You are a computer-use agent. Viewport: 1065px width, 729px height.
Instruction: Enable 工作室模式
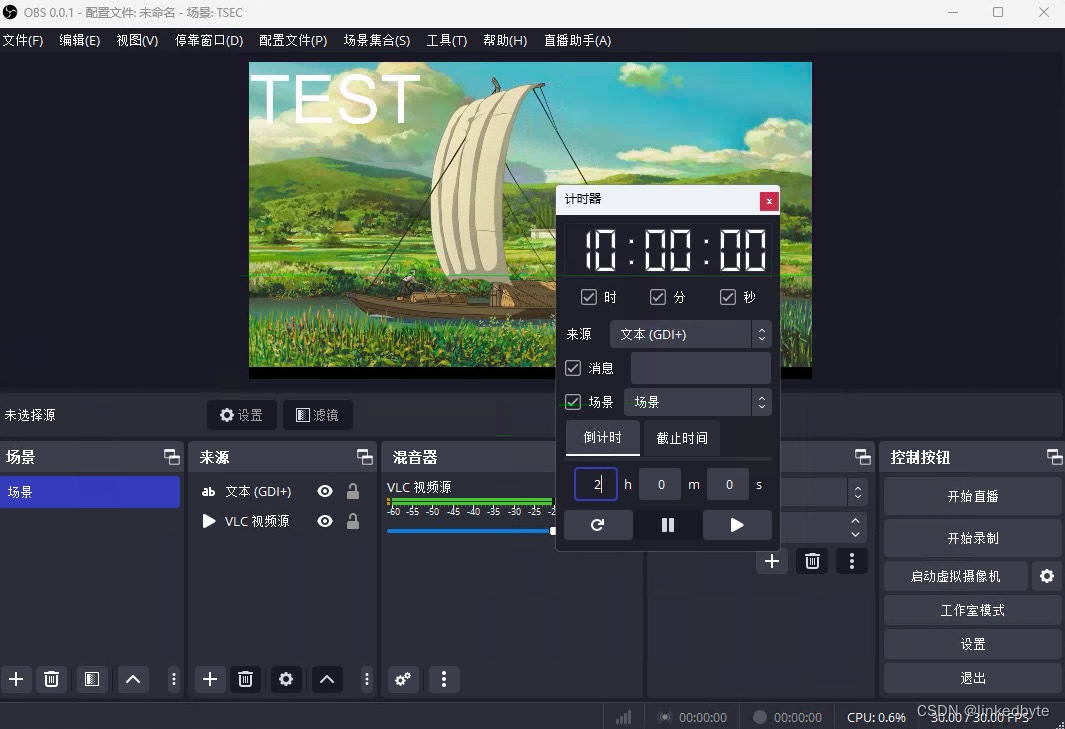tap(973, 610)
